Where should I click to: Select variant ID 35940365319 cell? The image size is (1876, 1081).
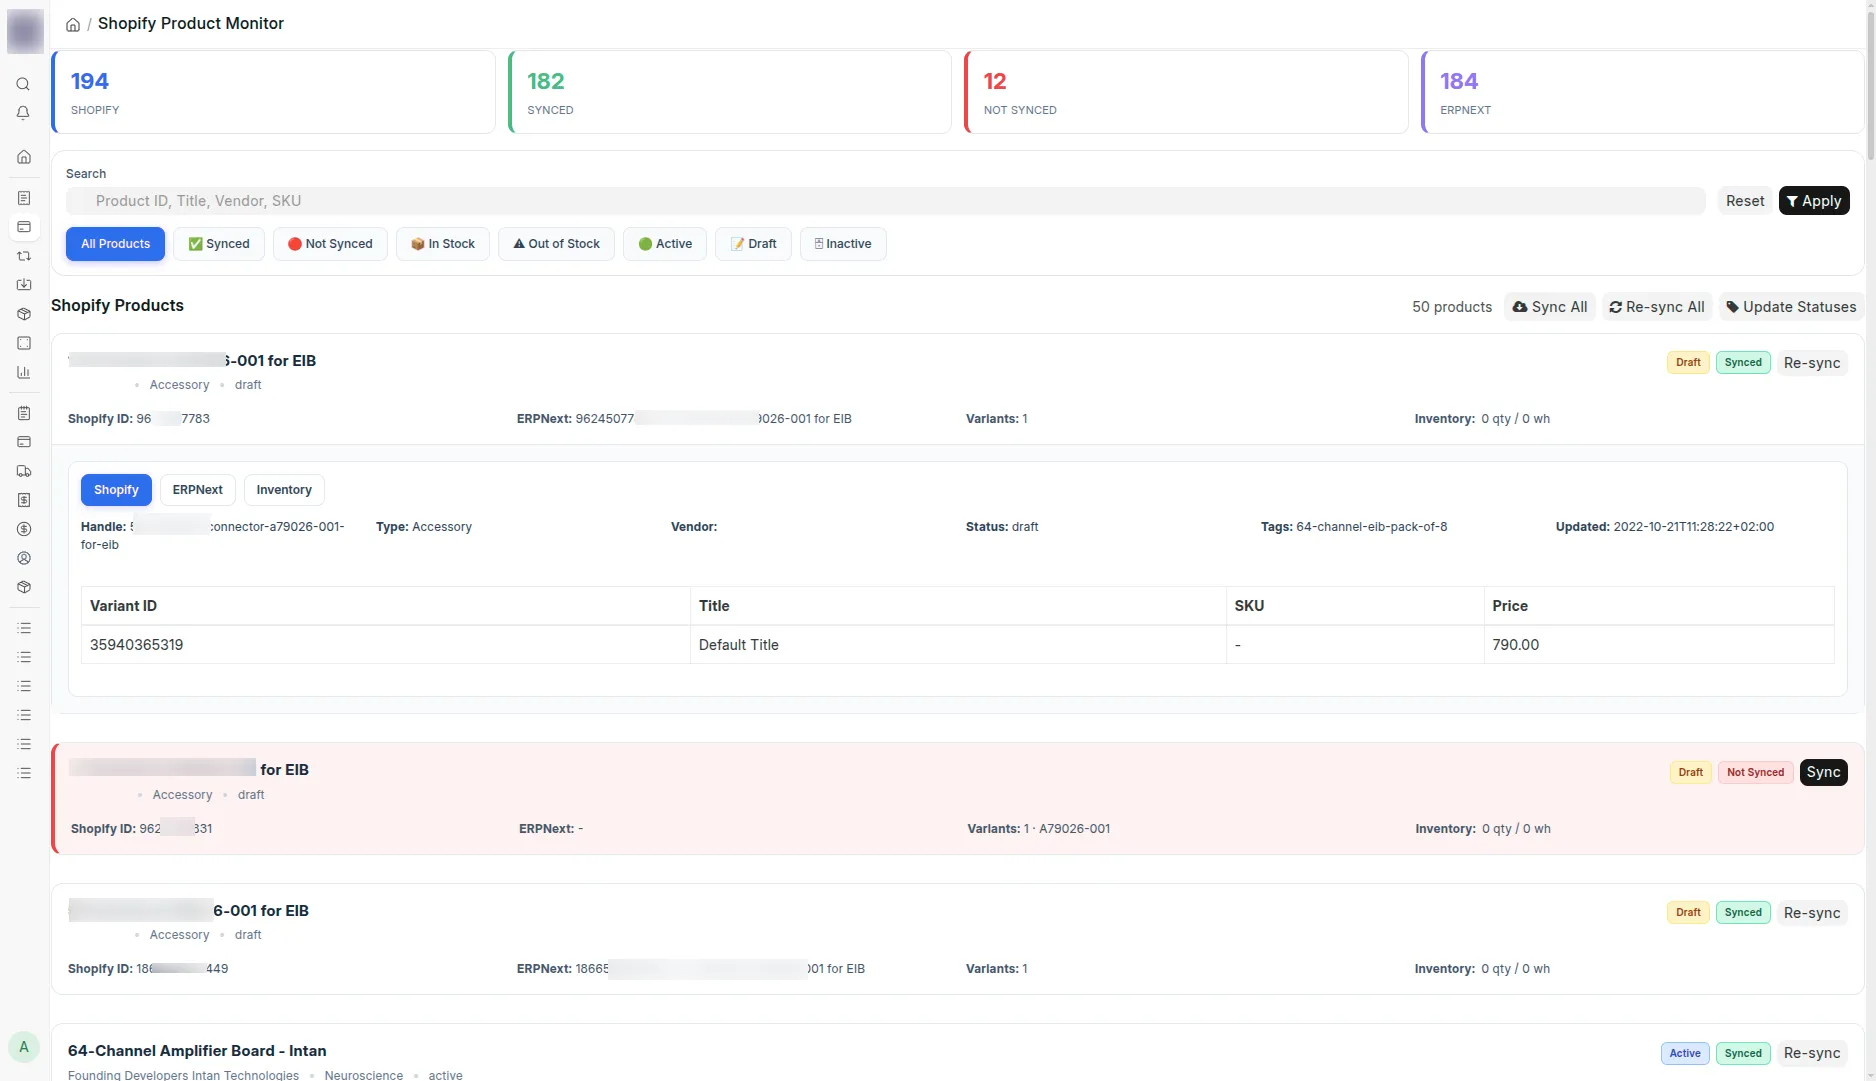coord(385,645)
